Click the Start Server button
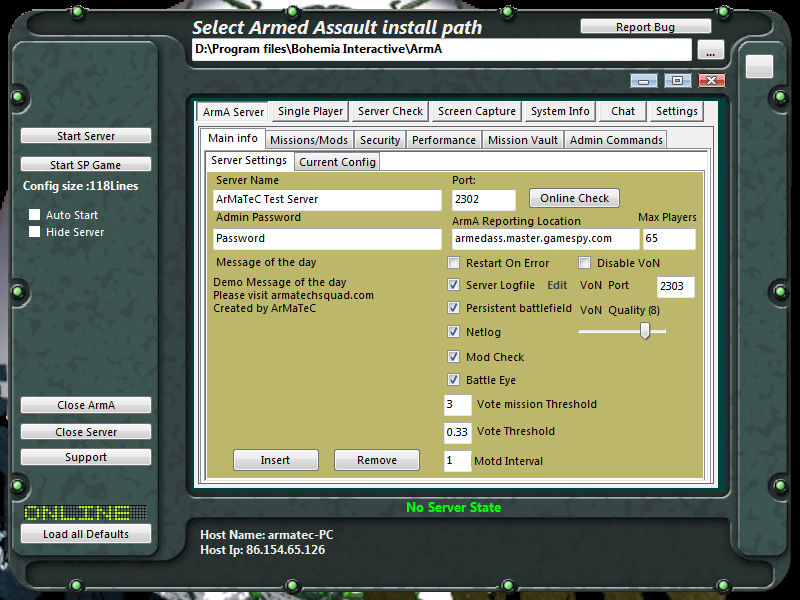 tap(86, 136)
